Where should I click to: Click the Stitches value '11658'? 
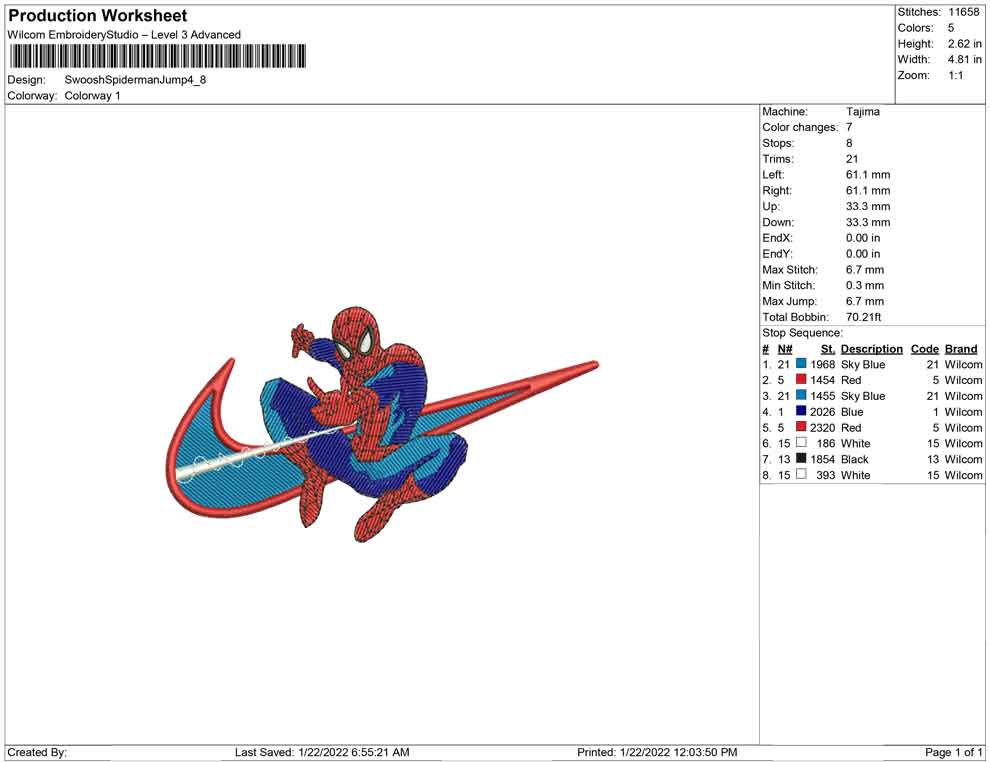964,12
